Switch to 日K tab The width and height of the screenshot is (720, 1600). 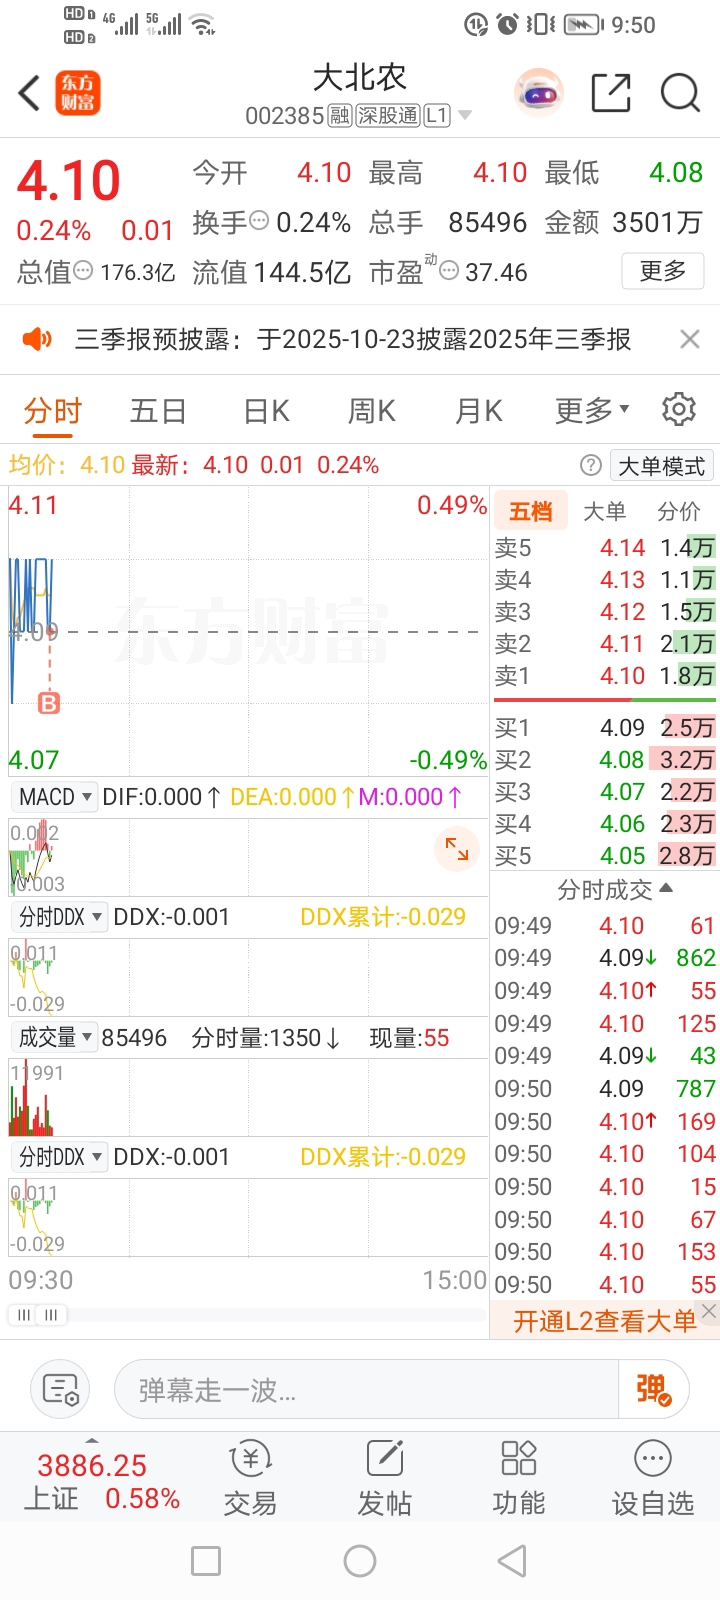[x=266, y=410]
